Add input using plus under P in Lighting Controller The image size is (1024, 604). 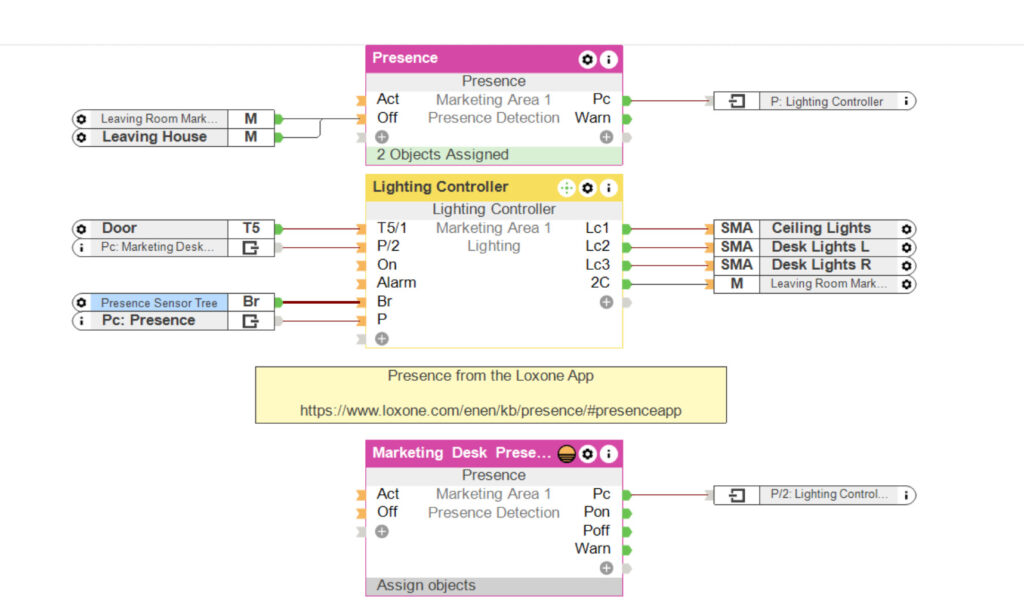coord(381,339)
